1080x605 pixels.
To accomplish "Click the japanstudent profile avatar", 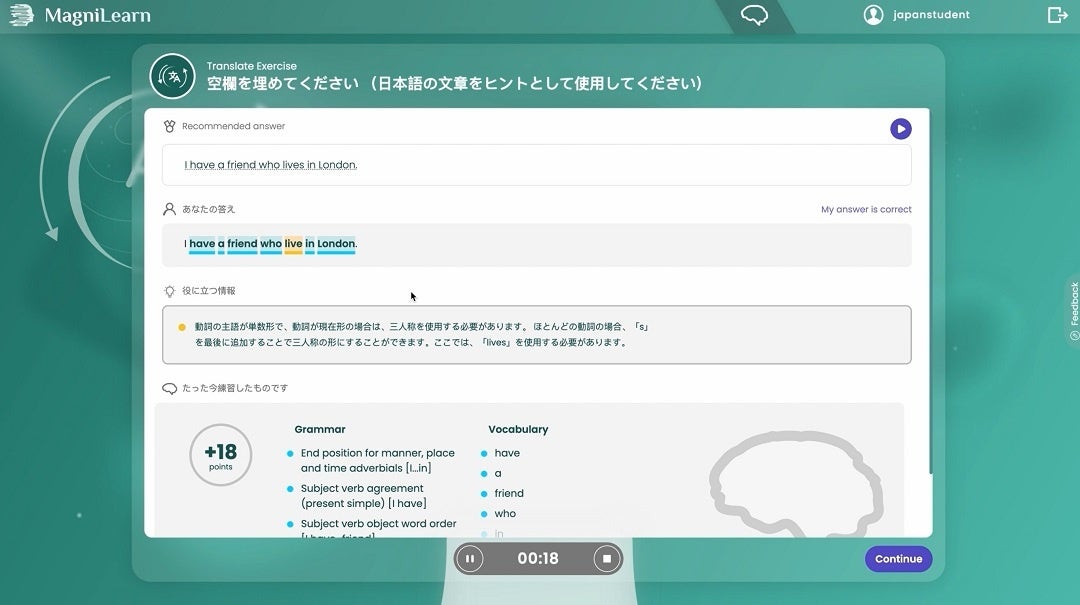I will click(874, 15).
